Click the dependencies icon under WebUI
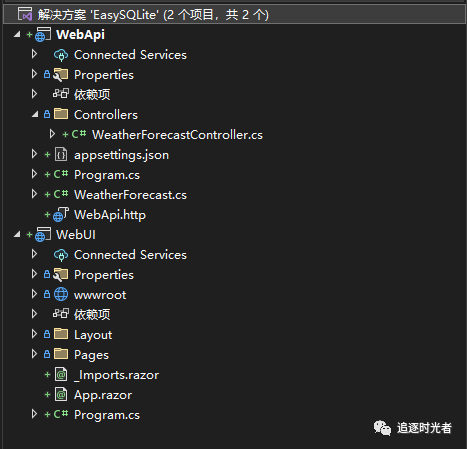Screen dimensions: 467x449 [x=61, y=314]
